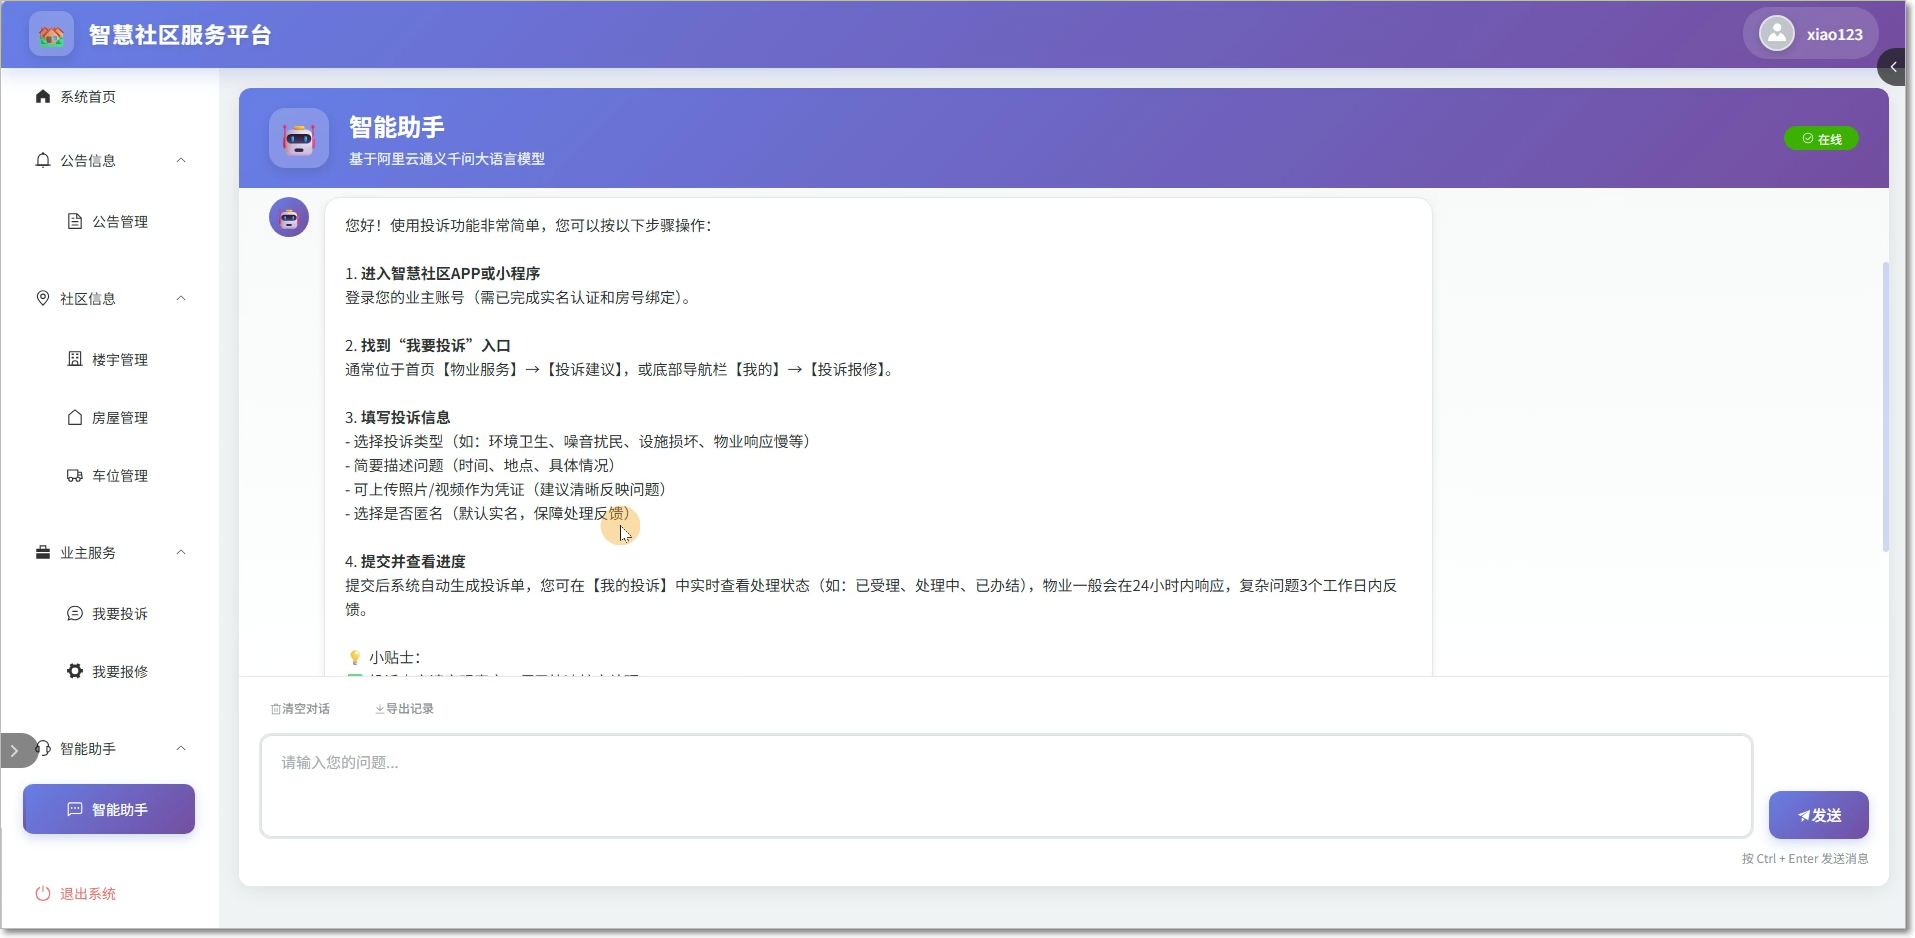Click the left-arrow collapse tab at top right

tap(1892, 67)
